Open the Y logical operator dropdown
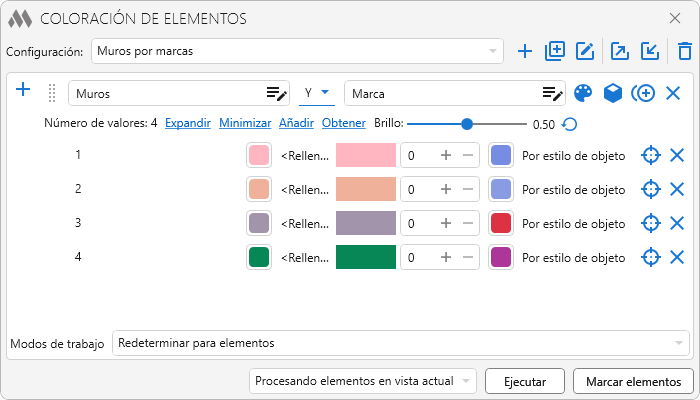The width and height of the screenshot is (700, 400). click(317, 93)
